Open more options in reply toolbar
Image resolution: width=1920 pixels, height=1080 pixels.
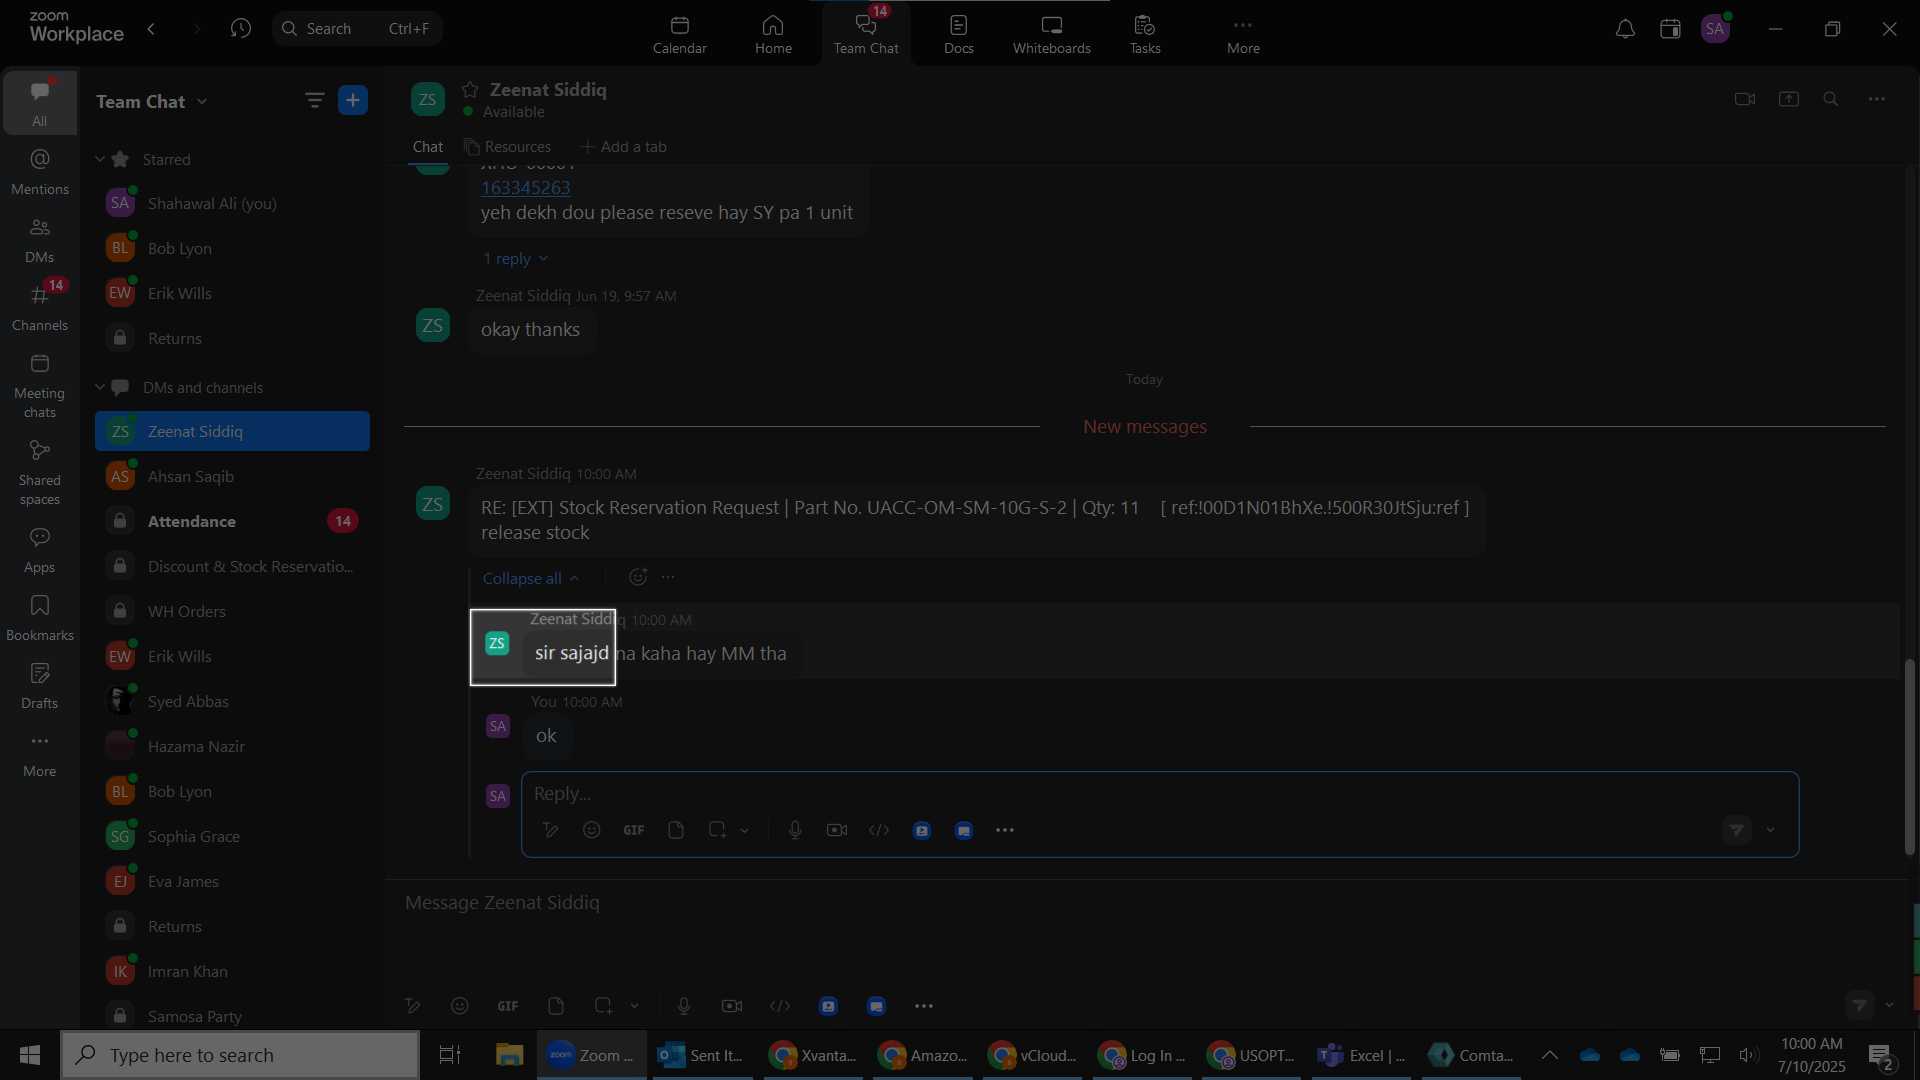click(x=1005, y=830)
